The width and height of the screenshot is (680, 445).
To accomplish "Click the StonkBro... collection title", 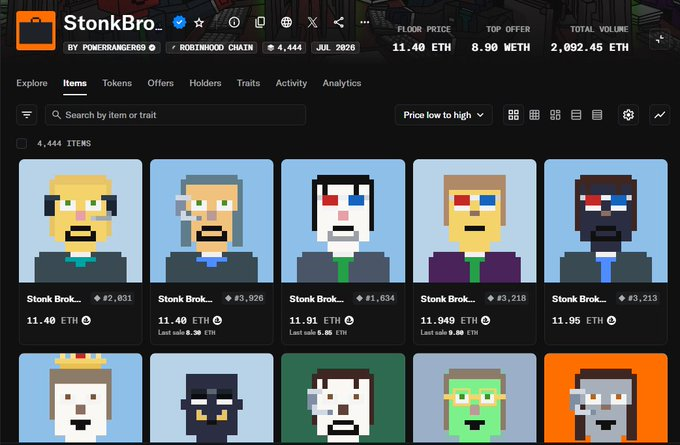I will [x=113, y=23].
